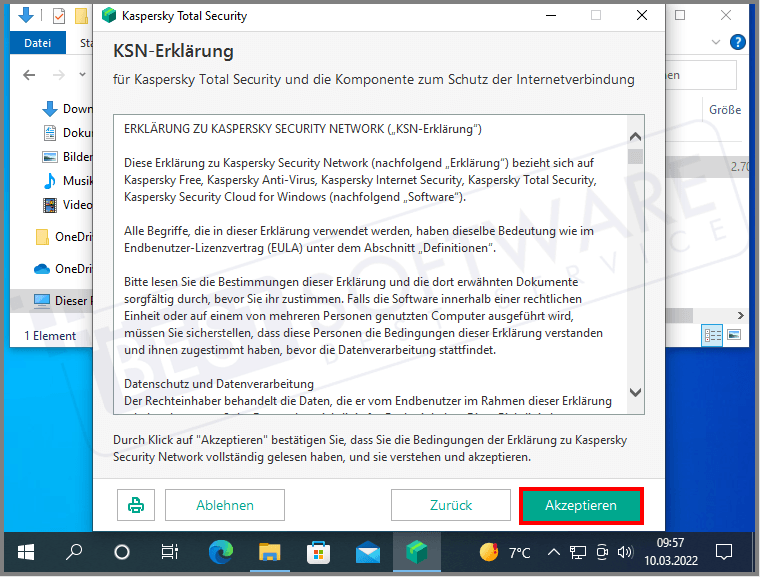
Task: Open the weather widget showing 7°C
Action: (x=505, y=552)
